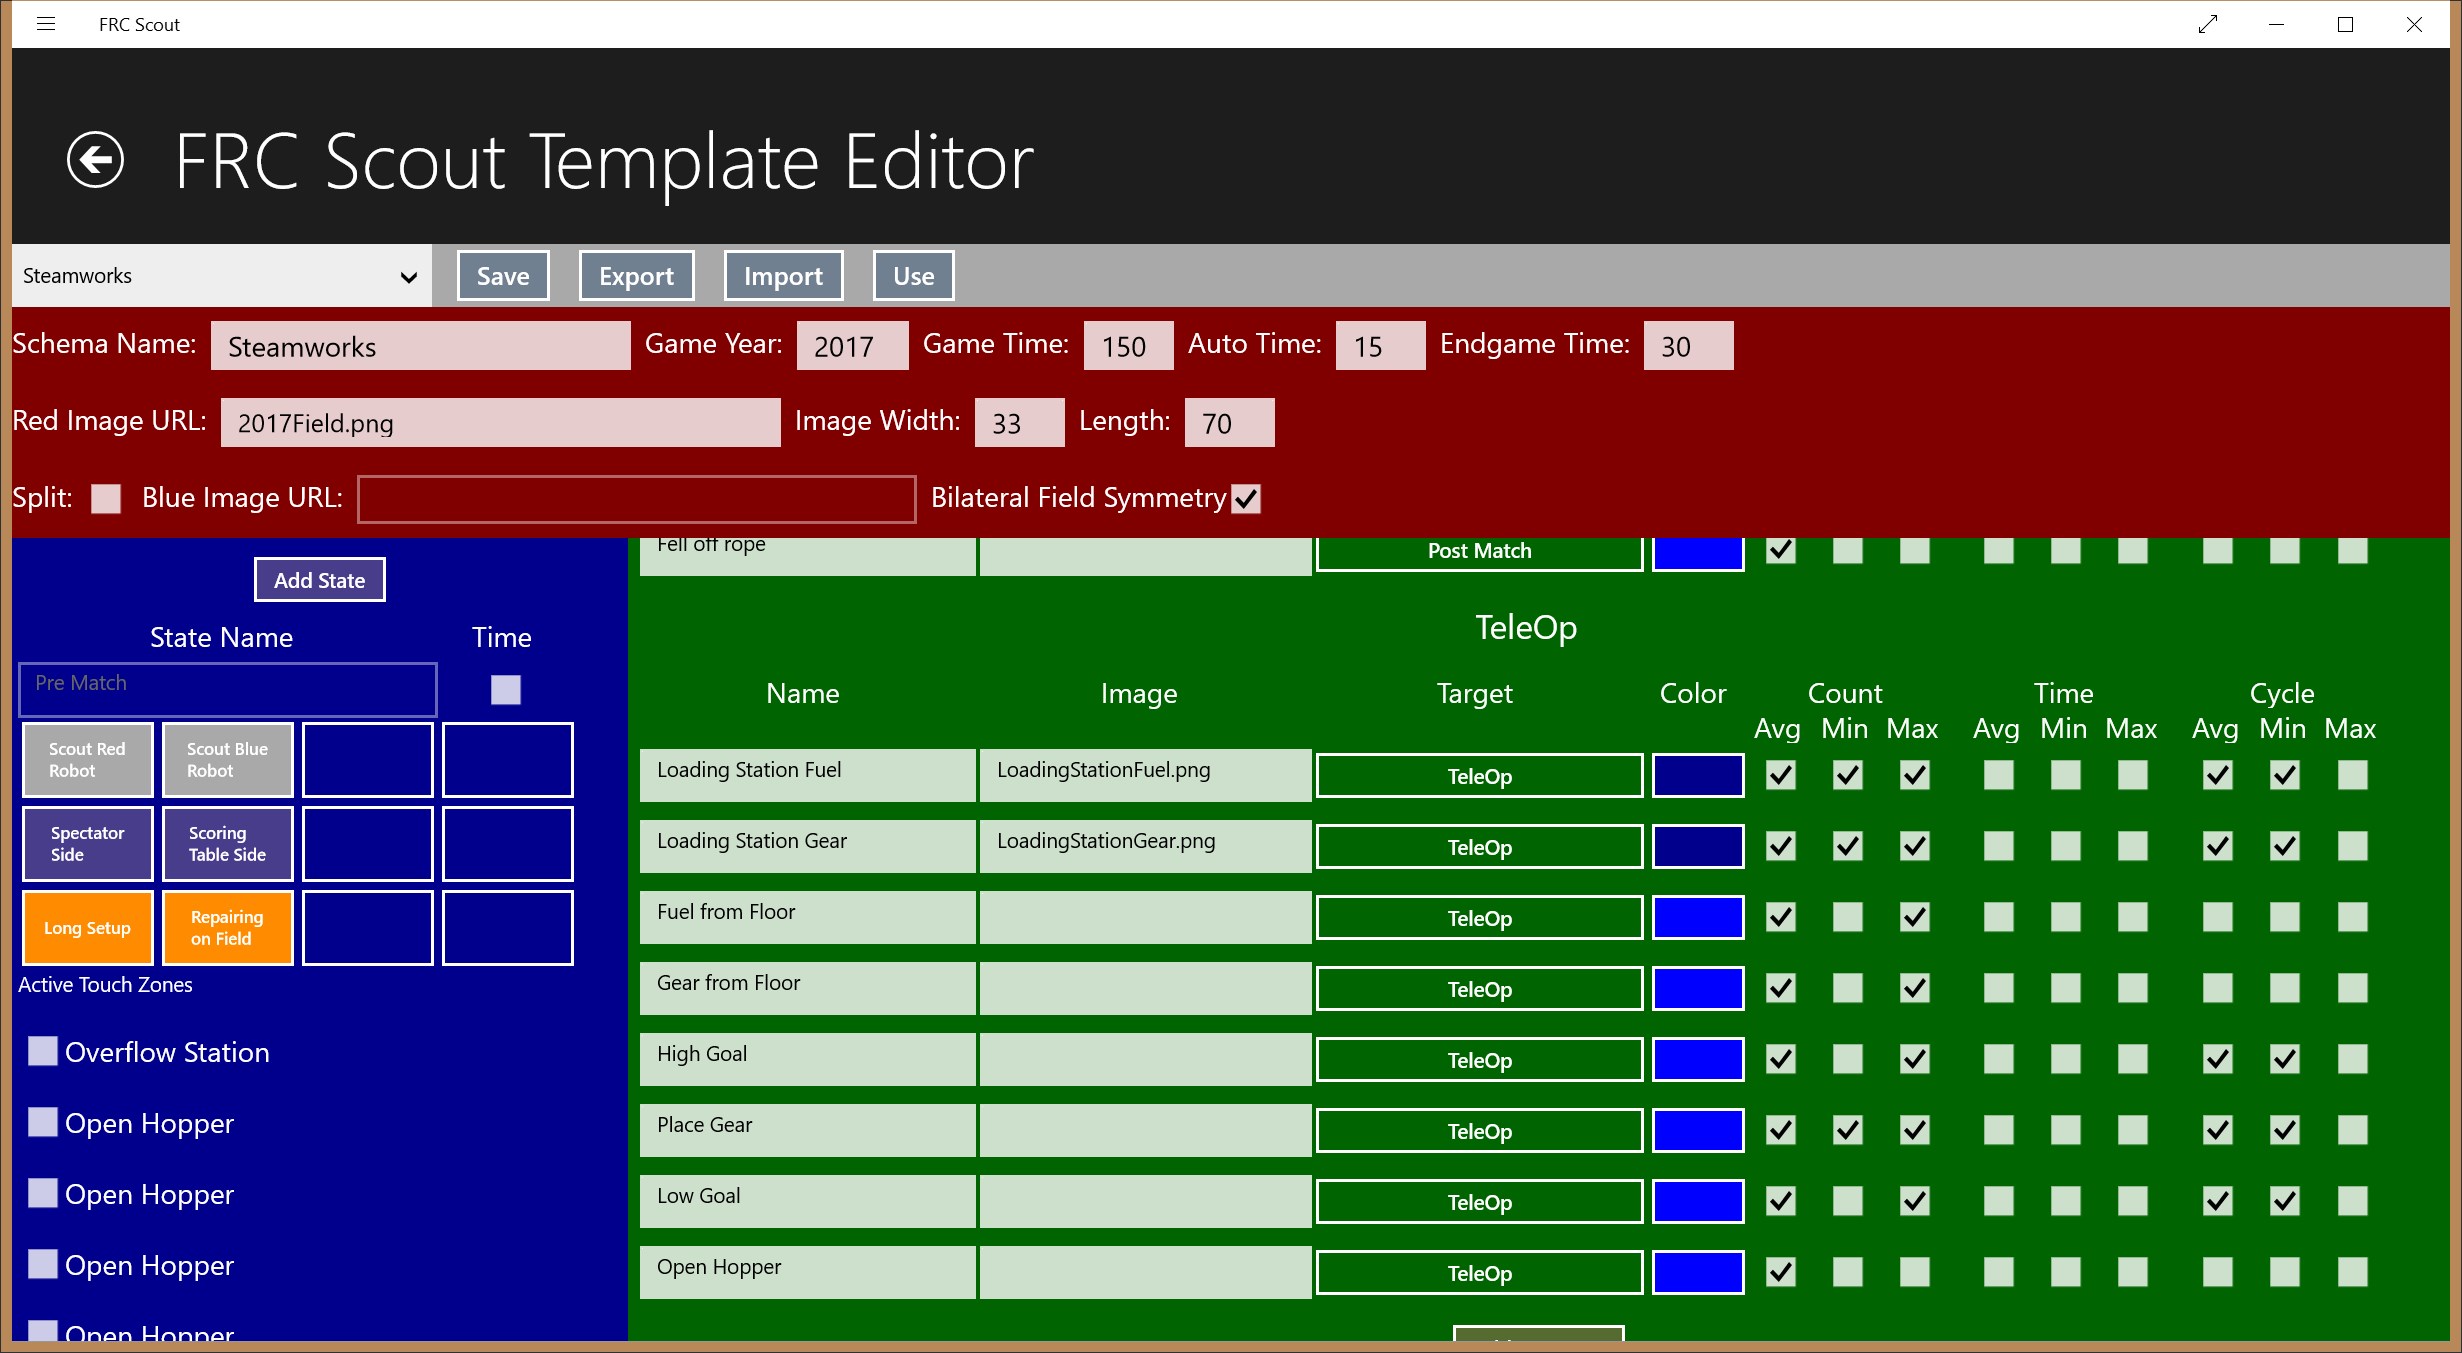The height and width of the screenshot is (1353, 2462).
Task: Select the Scoring Table Side tile
Action: click(228, 844)
